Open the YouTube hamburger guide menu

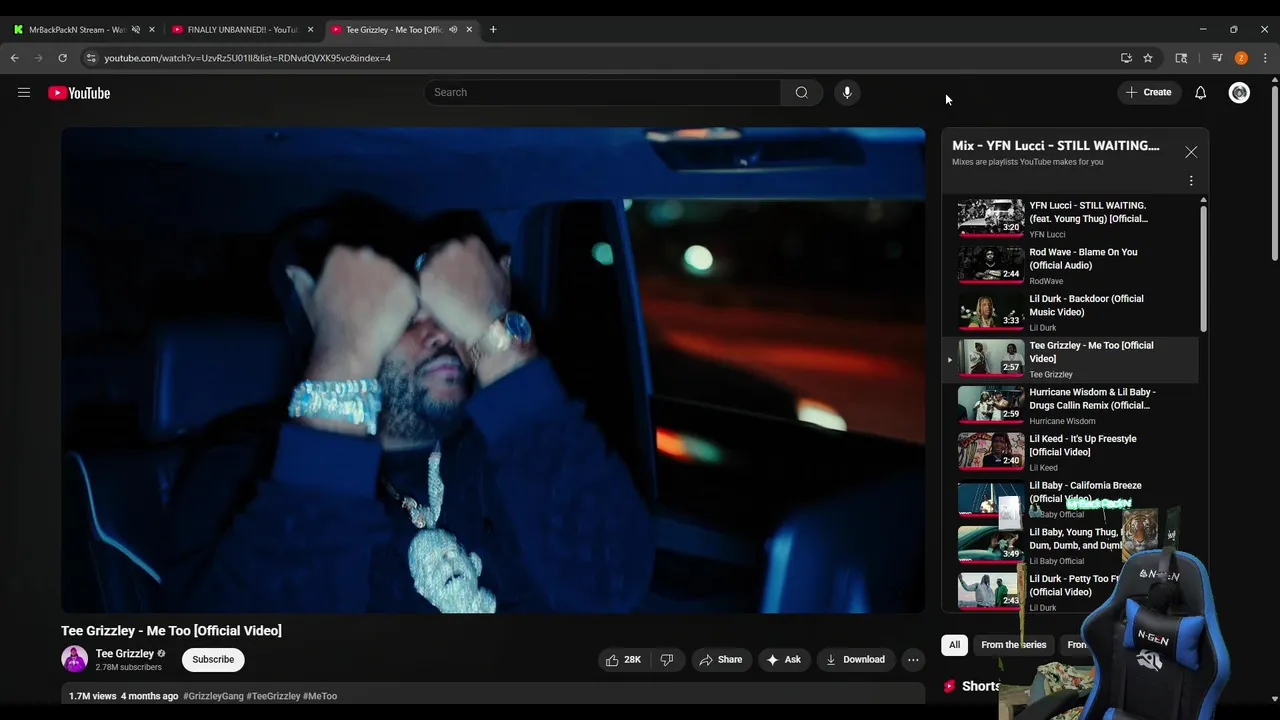click(x=24, y=93)
